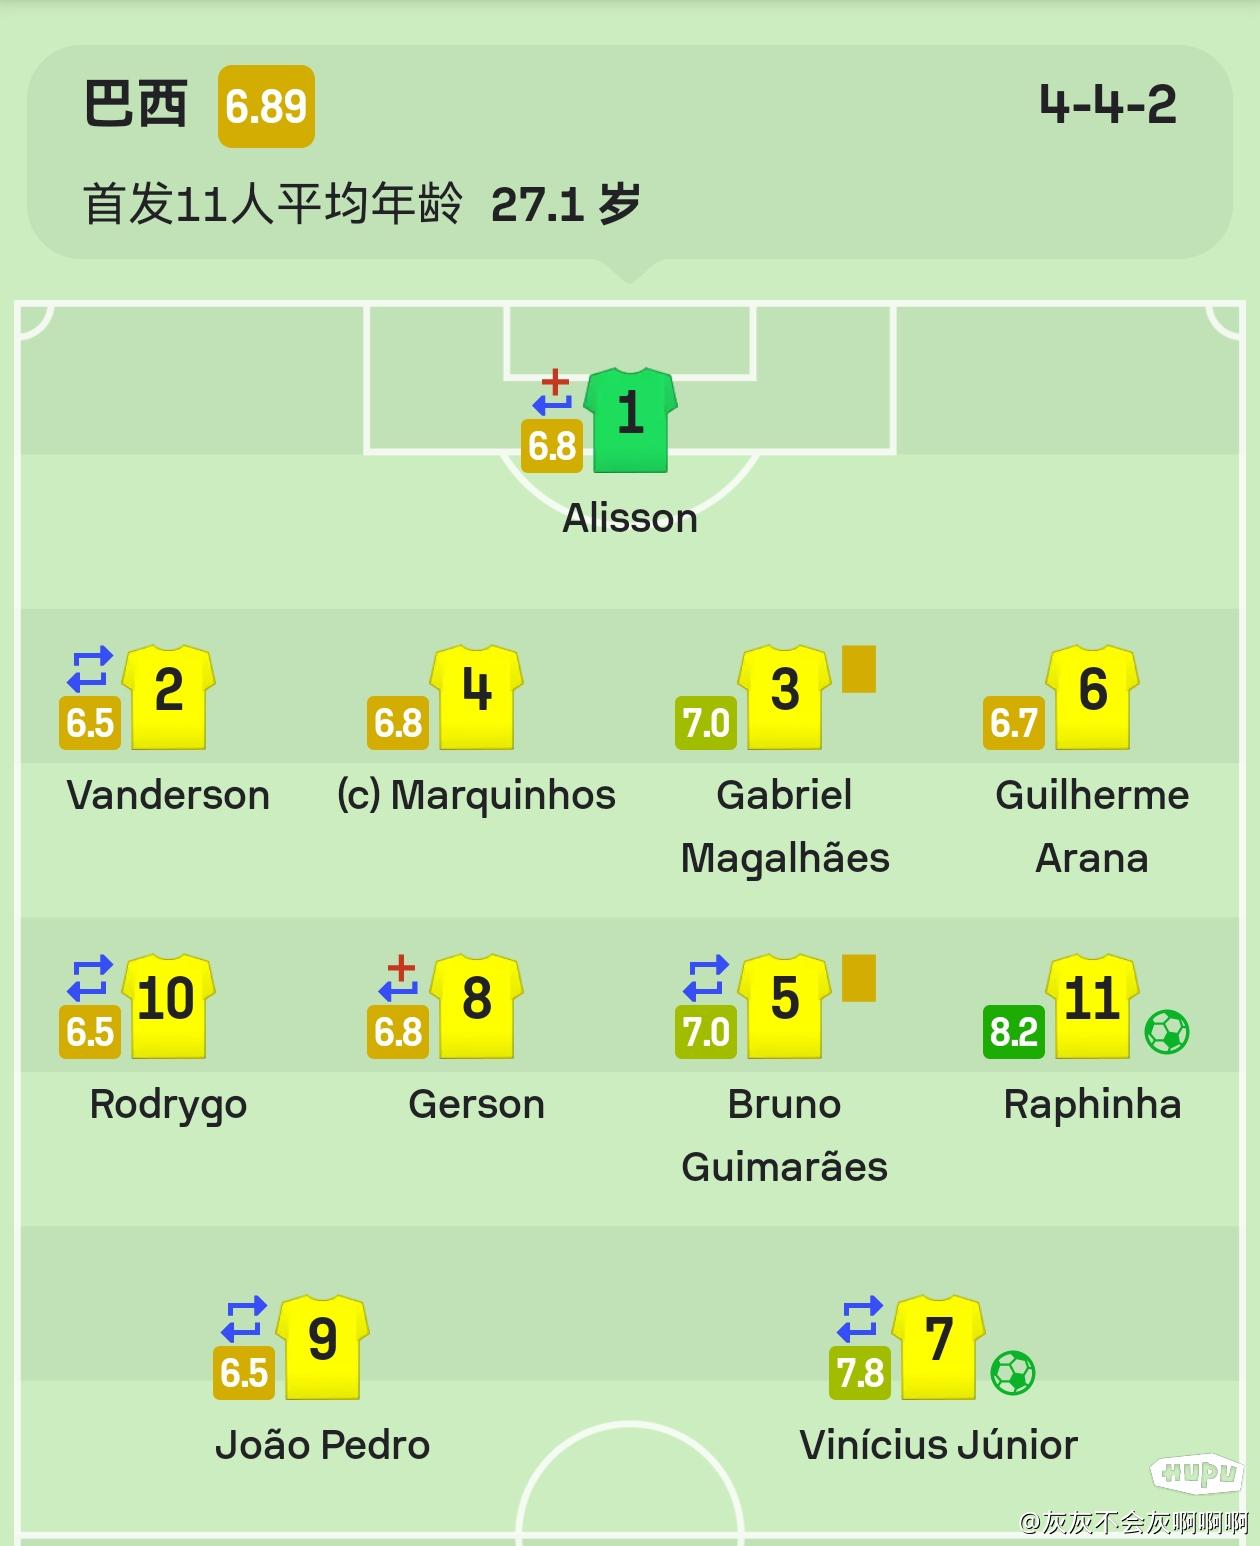
Task: Tap Rodrygo's substitution arrows icon
Action: coord(90,978)
